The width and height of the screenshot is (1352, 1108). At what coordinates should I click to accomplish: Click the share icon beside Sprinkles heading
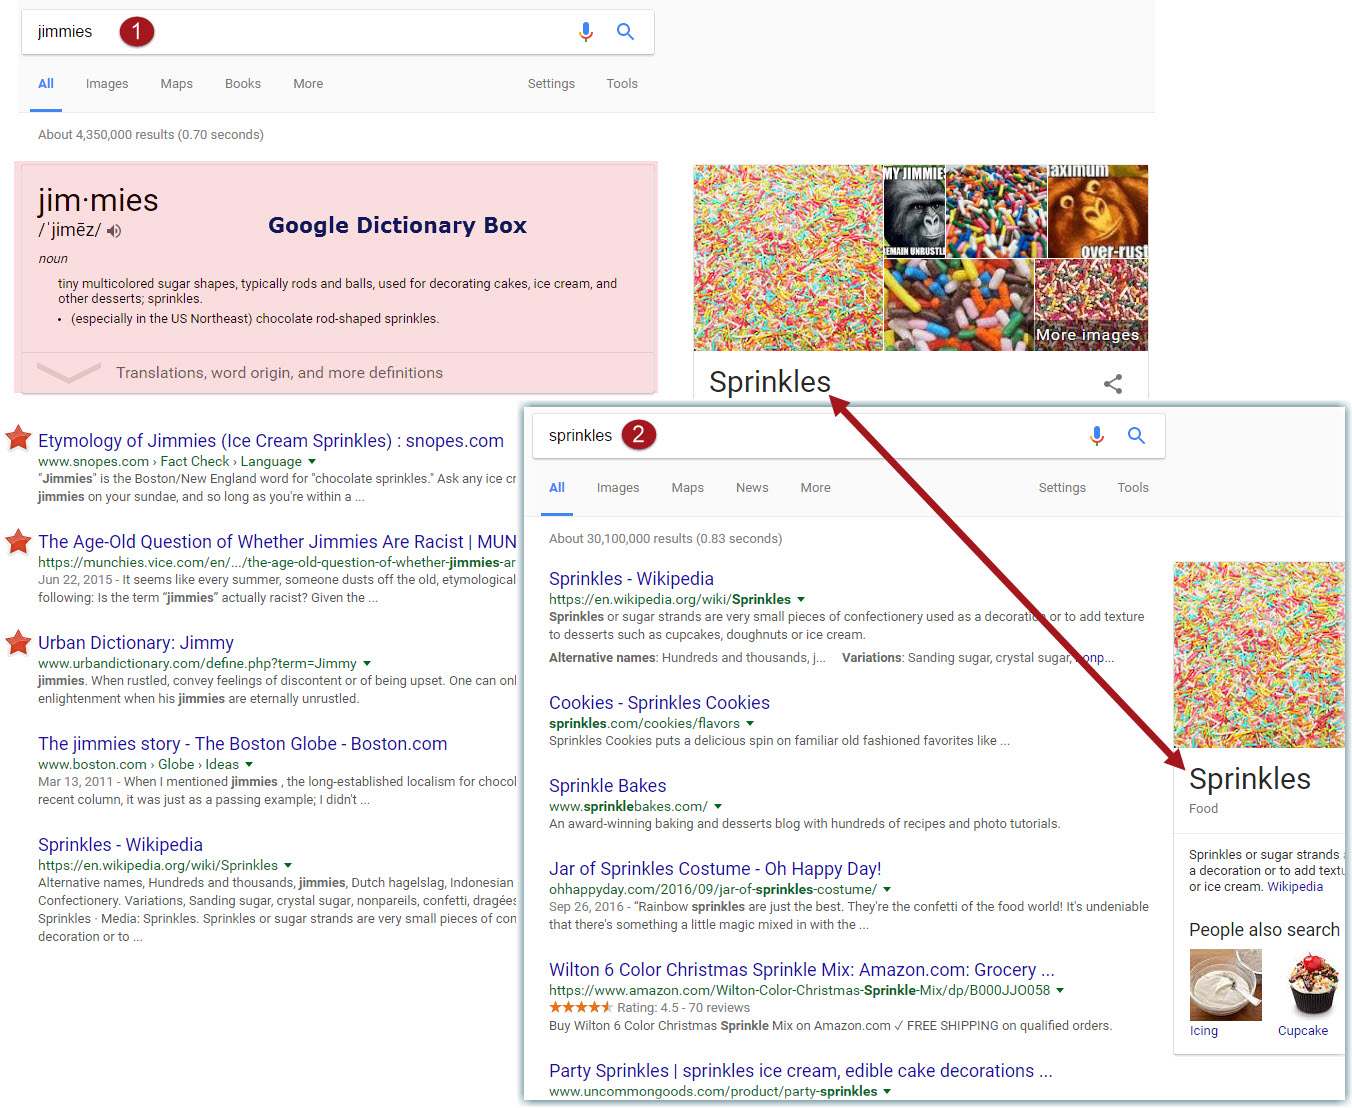pos(1113,383)
